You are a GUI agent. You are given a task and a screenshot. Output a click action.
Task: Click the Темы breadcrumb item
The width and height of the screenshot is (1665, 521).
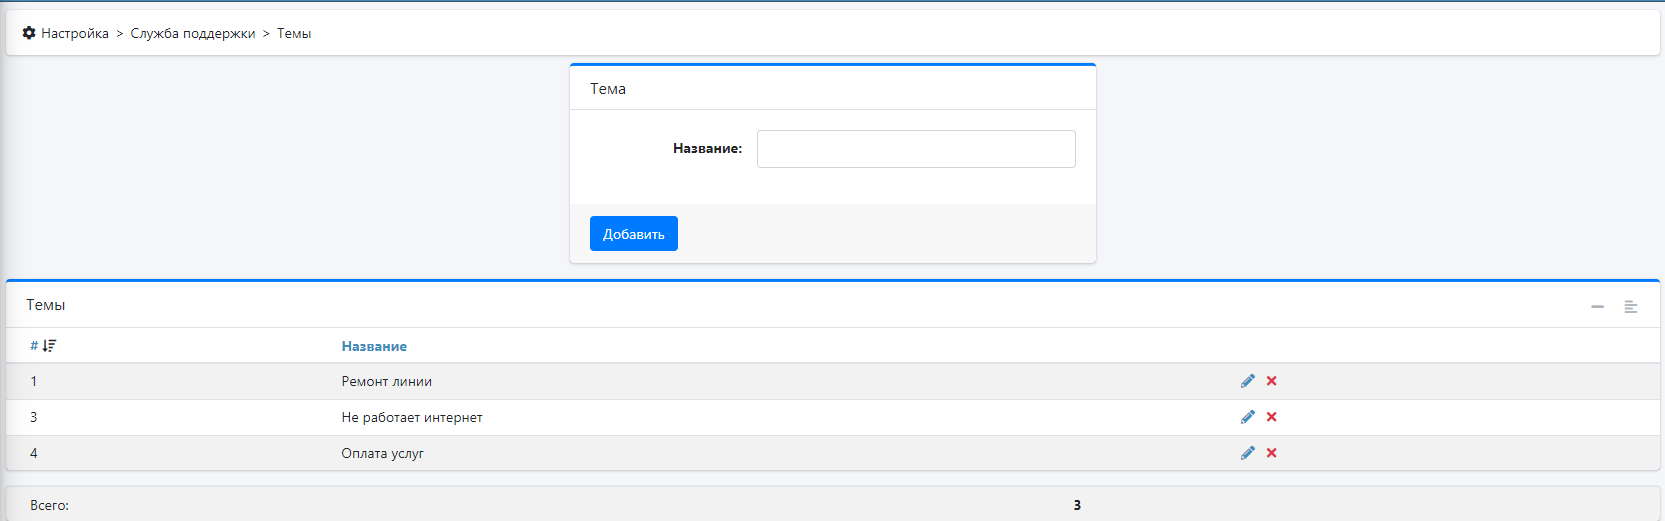pyautogui.click(x=294, y=33)
